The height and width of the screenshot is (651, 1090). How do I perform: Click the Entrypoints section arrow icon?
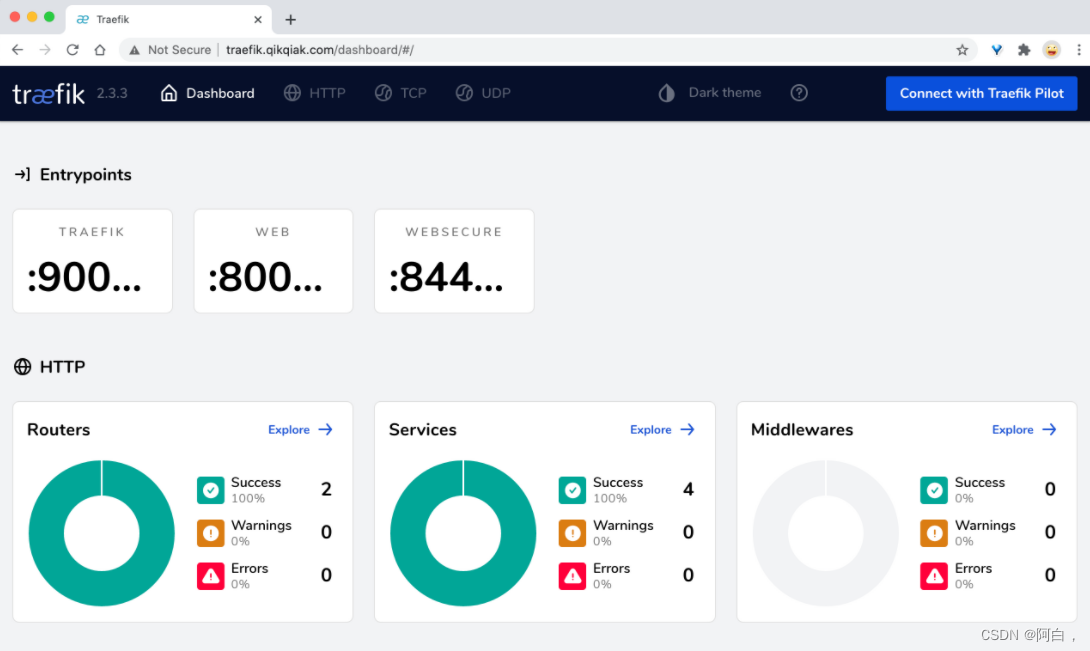click(22, 175)
